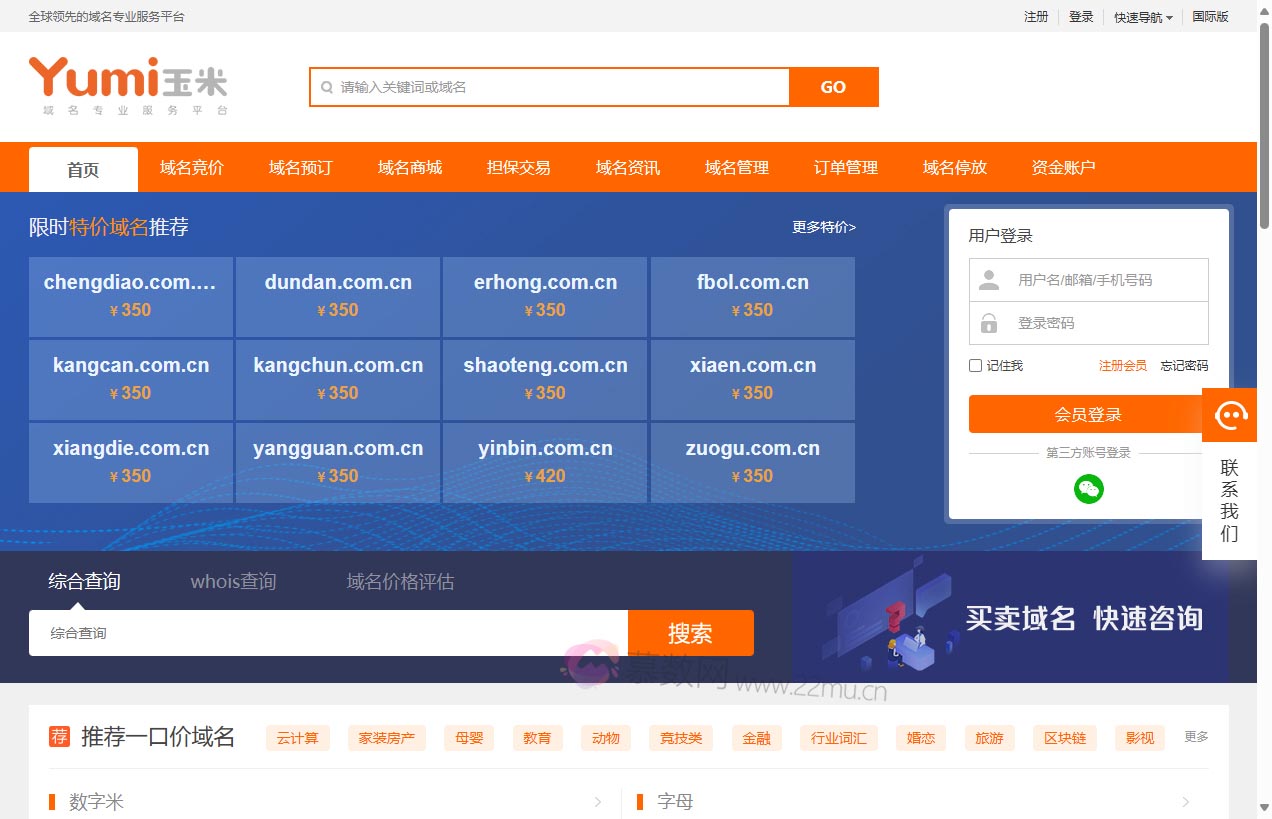Click the 注册会员 registration link
The height and width of the screenshot is (819, 1272).
click(x=1123, y=365)
